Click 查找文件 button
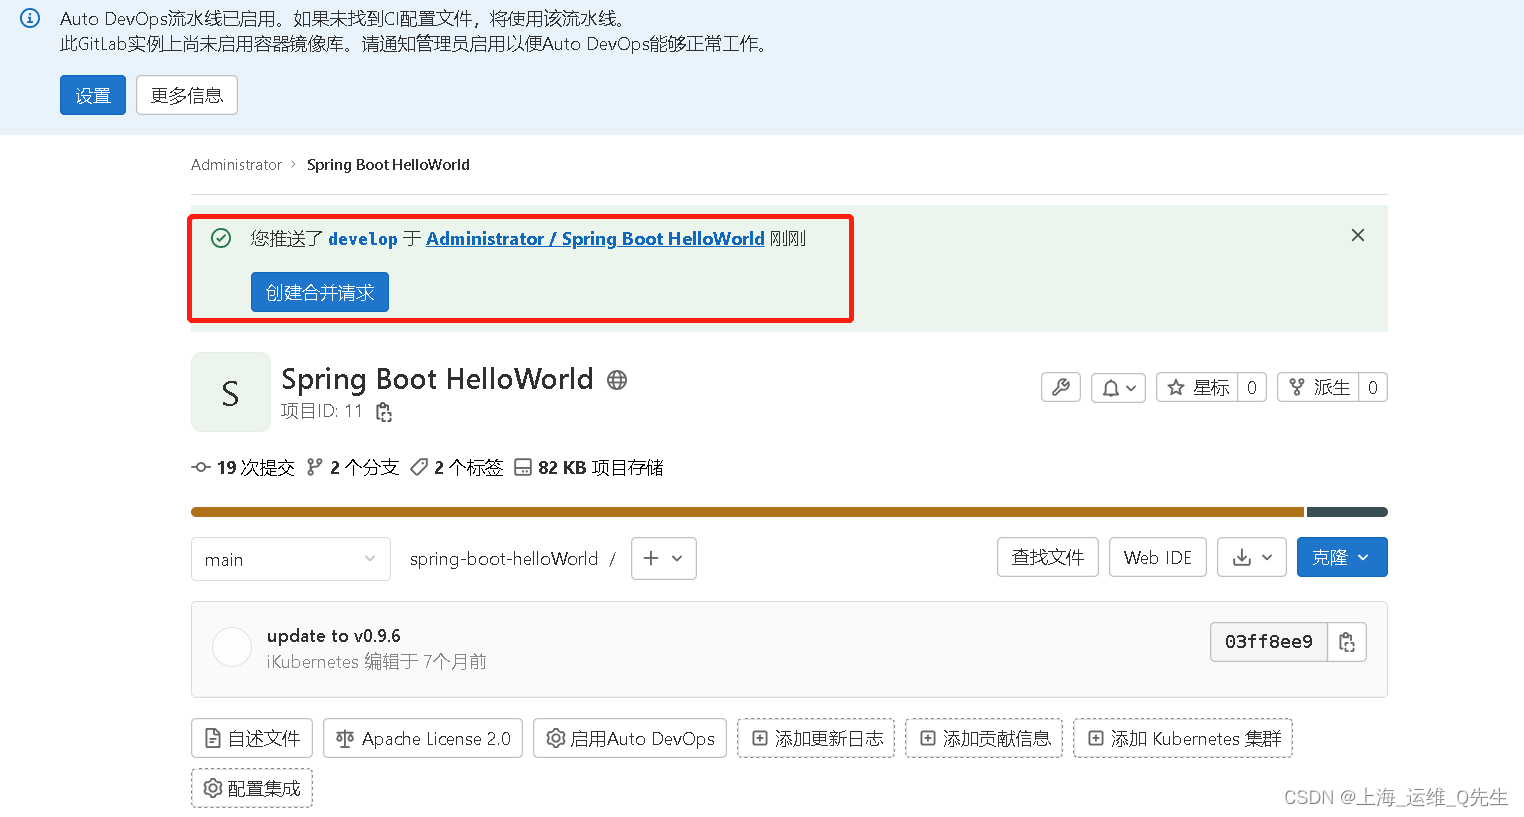The width and height of the screenshot is (1524, 817). (x=1048, y=557)
